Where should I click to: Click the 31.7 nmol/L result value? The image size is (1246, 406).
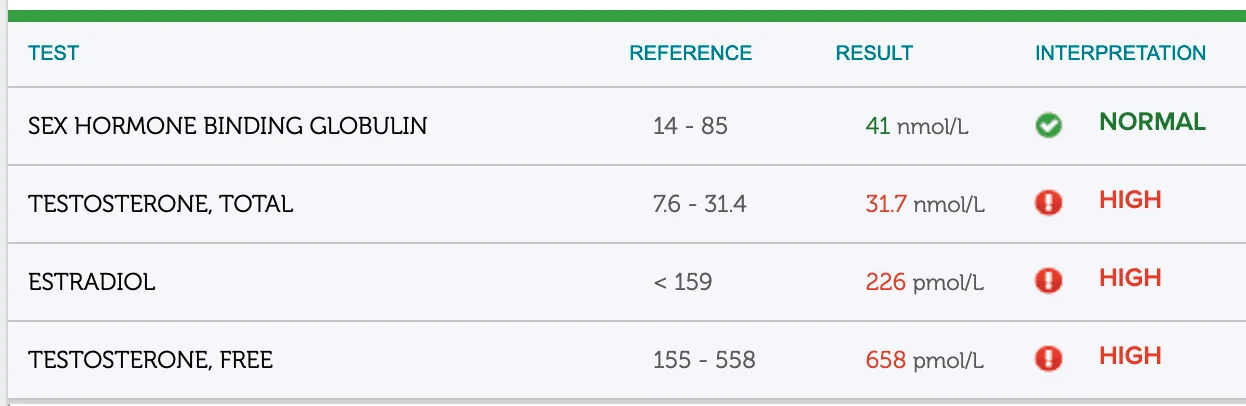[x=925, y=205]
